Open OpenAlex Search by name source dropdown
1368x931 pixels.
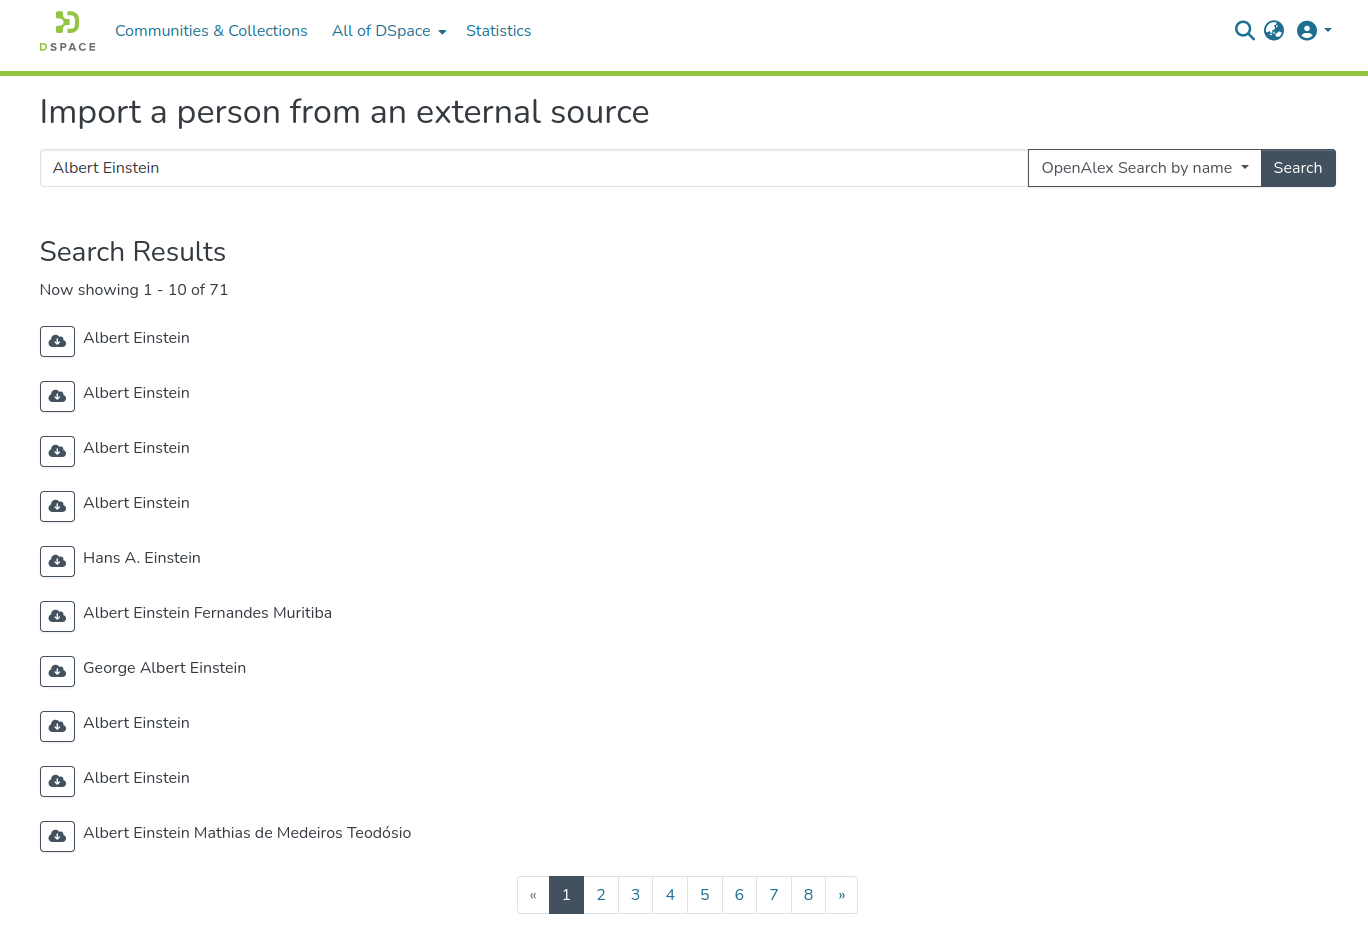1144,168
